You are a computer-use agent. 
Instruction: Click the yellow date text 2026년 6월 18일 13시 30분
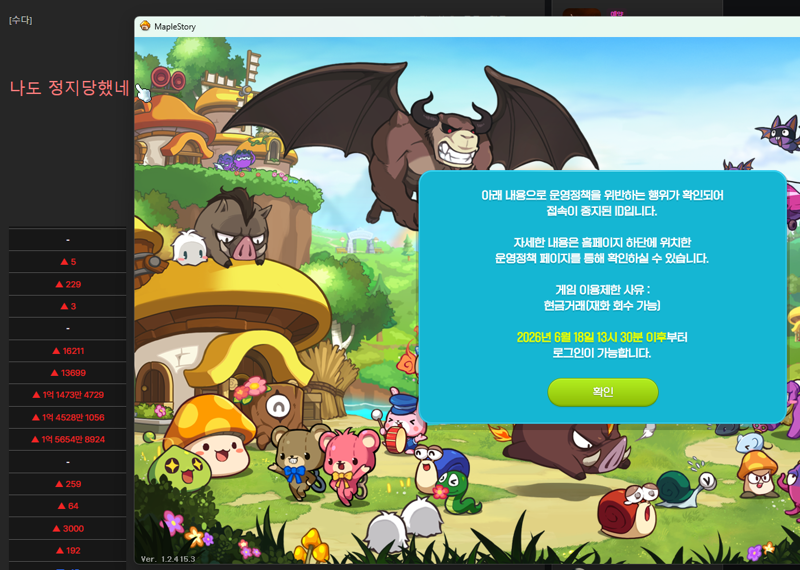[x=579, y=337]
